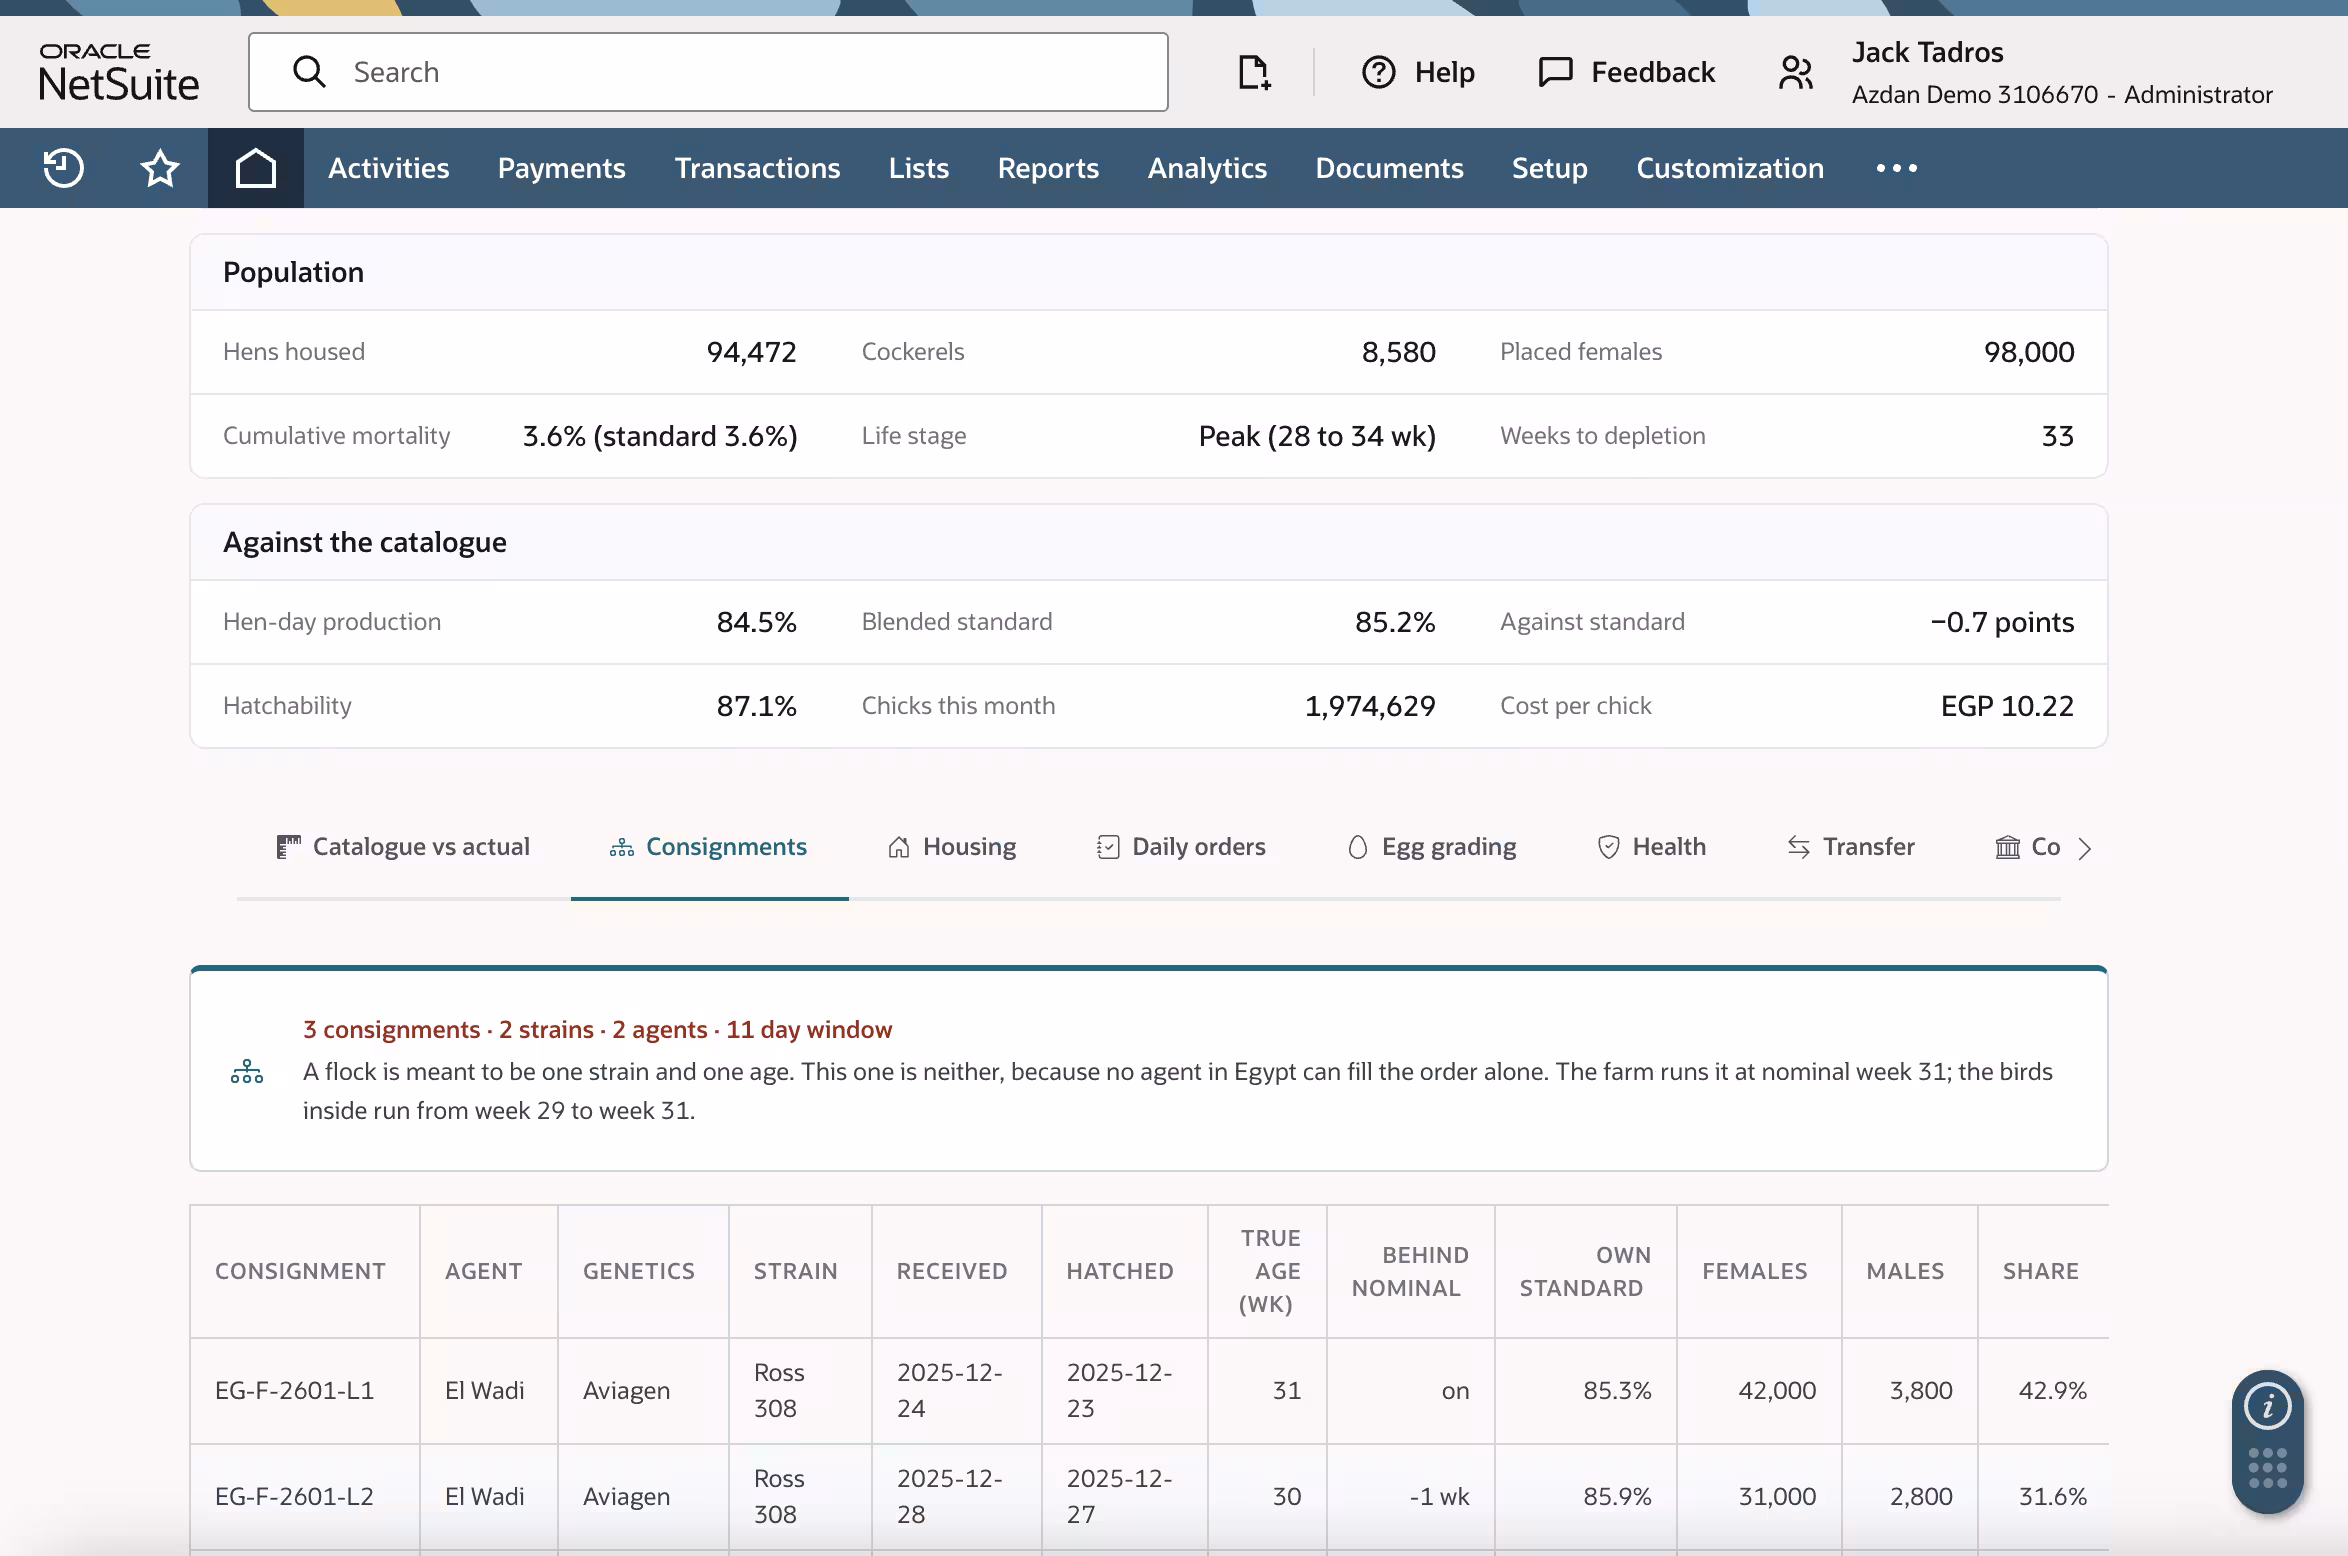Click the Peak (28 to 34 wk) life stage value
Screen dimensions: 2348x1556
click(1317, 436)
